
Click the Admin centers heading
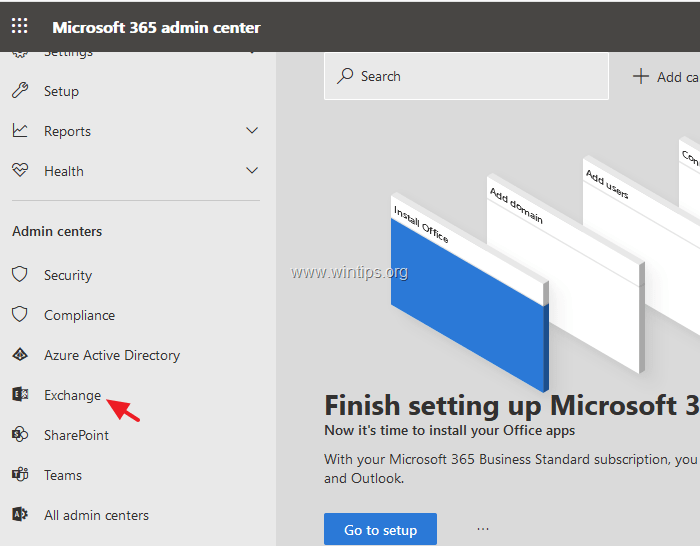click(x=57, y=231)
